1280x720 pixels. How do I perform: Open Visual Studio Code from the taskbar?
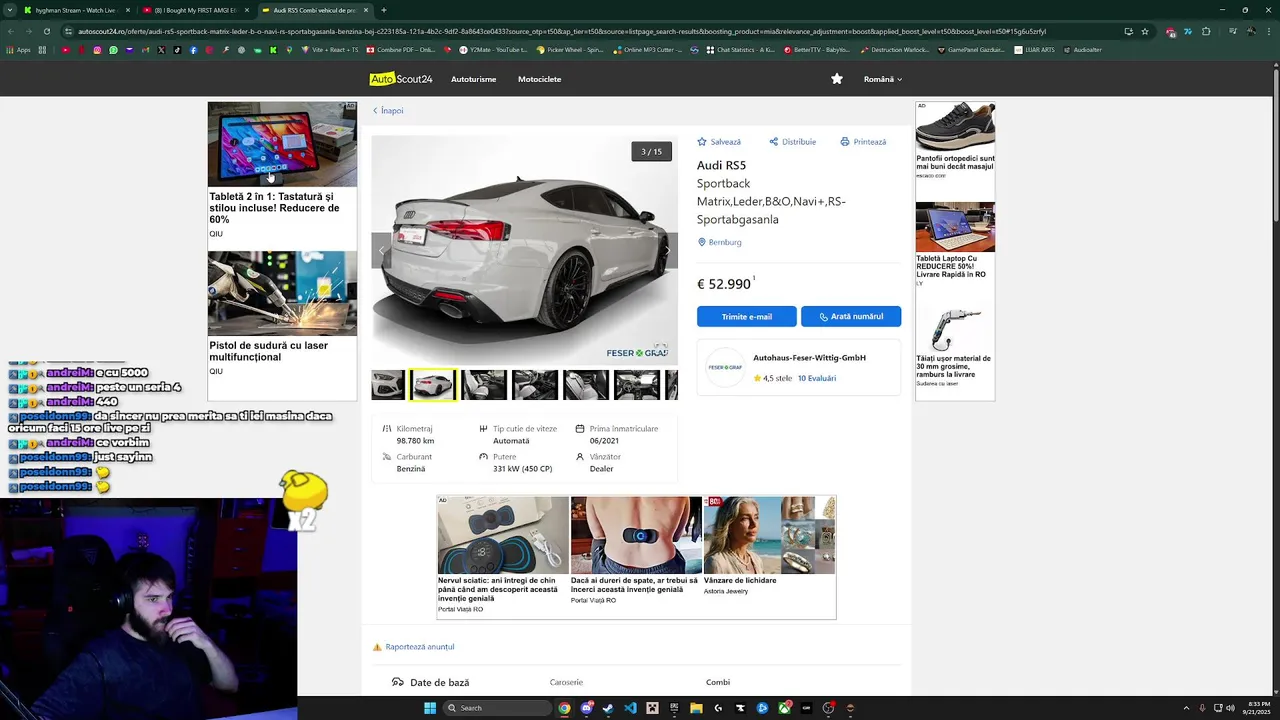point(630,708)
